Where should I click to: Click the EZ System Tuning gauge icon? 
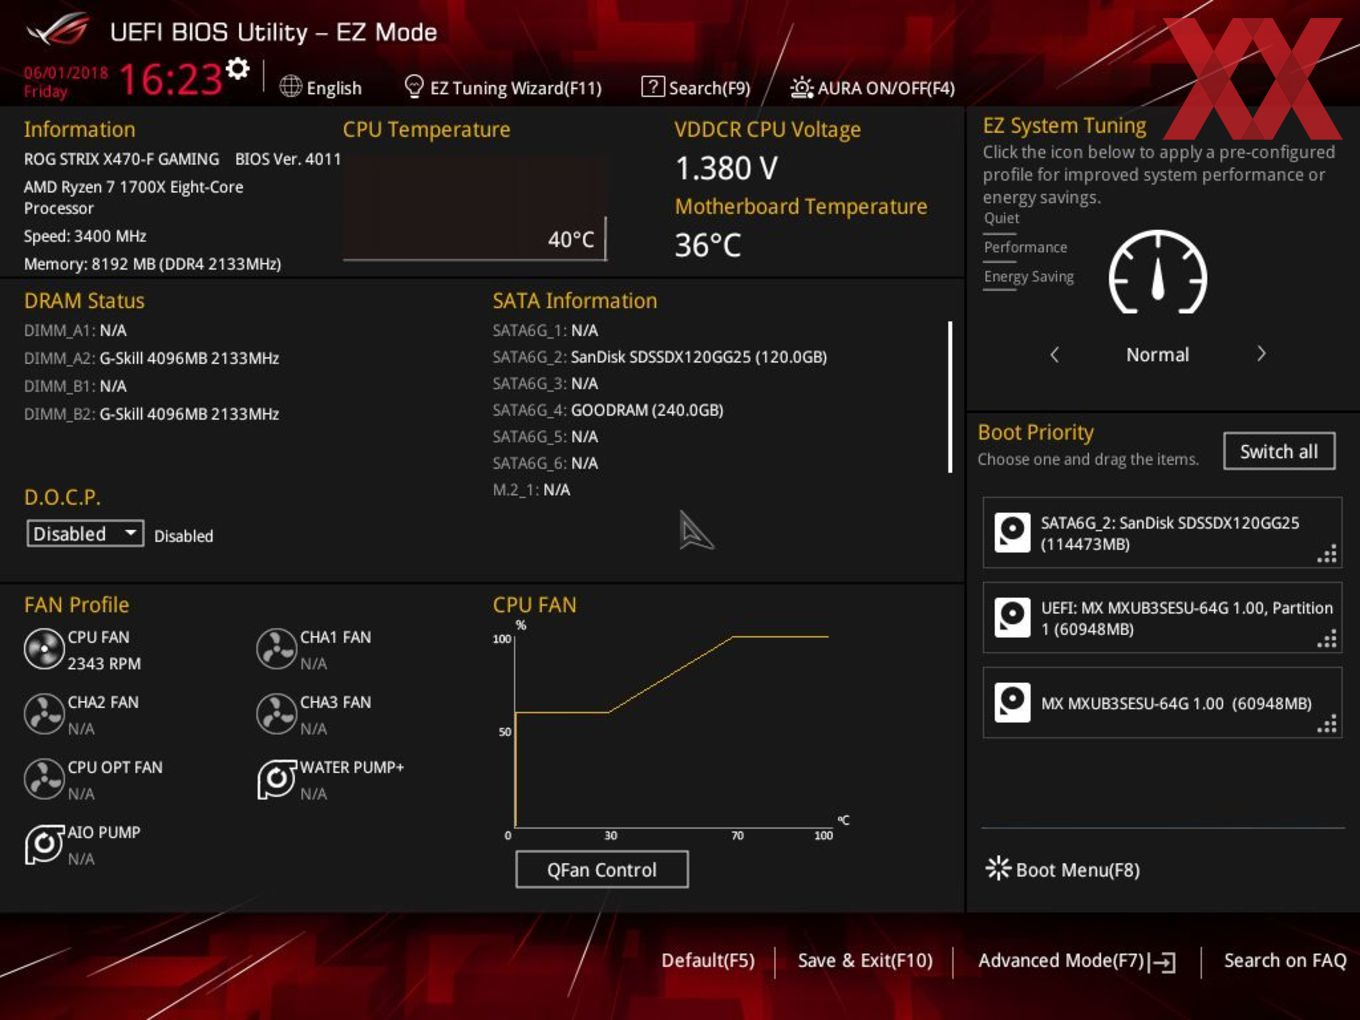click(x=1158, y=273)
